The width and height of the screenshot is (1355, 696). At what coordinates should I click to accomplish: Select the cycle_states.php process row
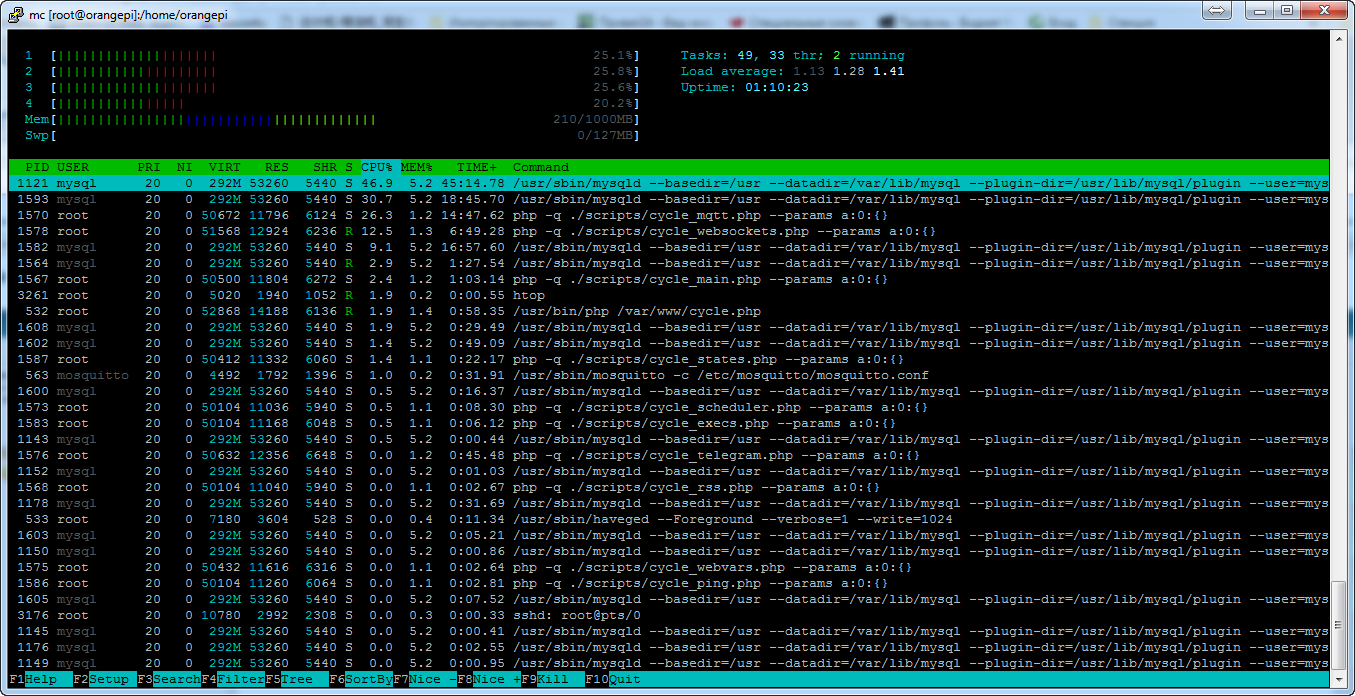pyautogui.click(x=669, y=359)
